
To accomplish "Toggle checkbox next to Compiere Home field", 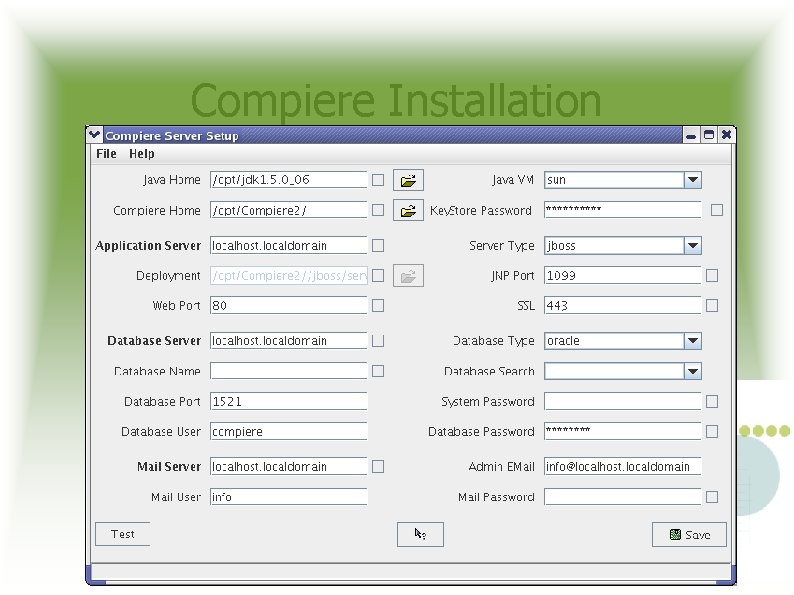I will tap(378, 210).
